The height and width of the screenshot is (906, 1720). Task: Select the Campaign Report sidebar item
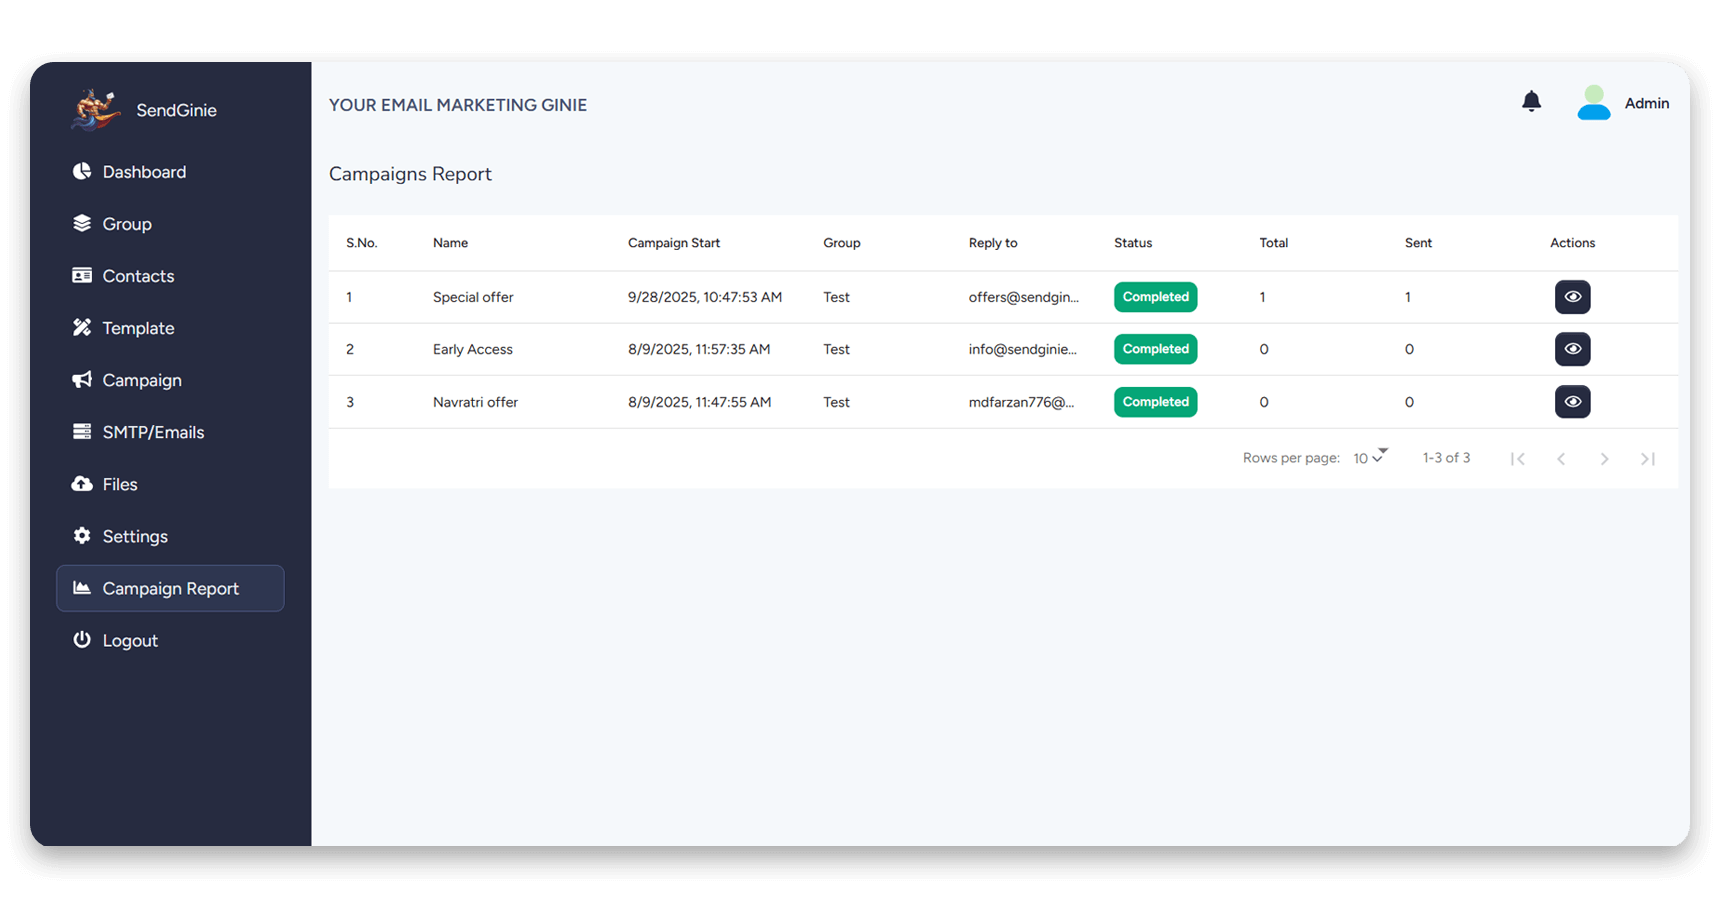[170, 588]
